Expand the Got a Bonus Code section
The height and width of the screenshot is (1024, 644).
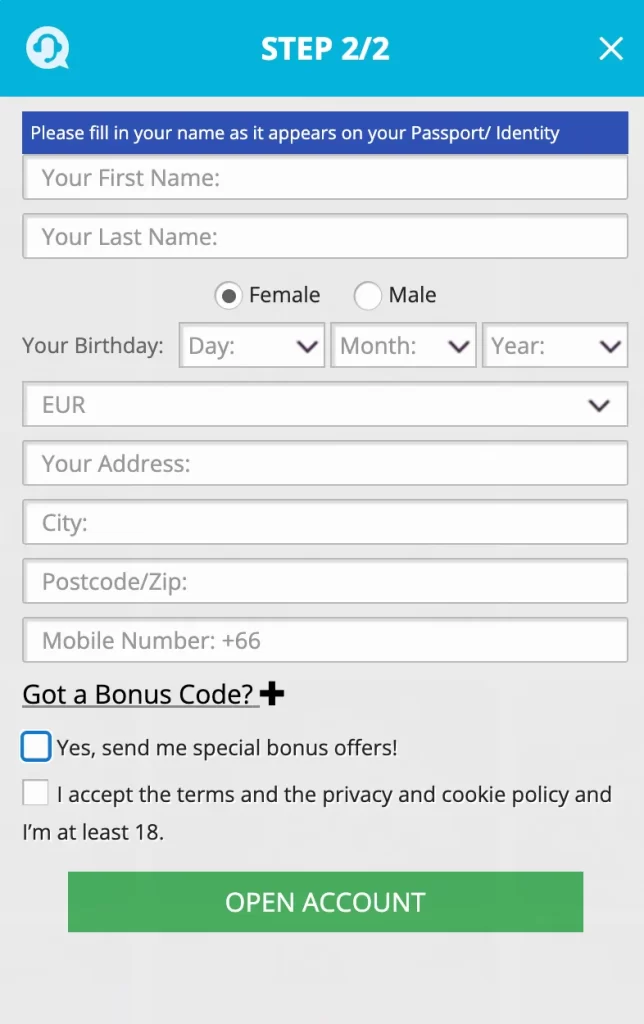coord(139,694)
